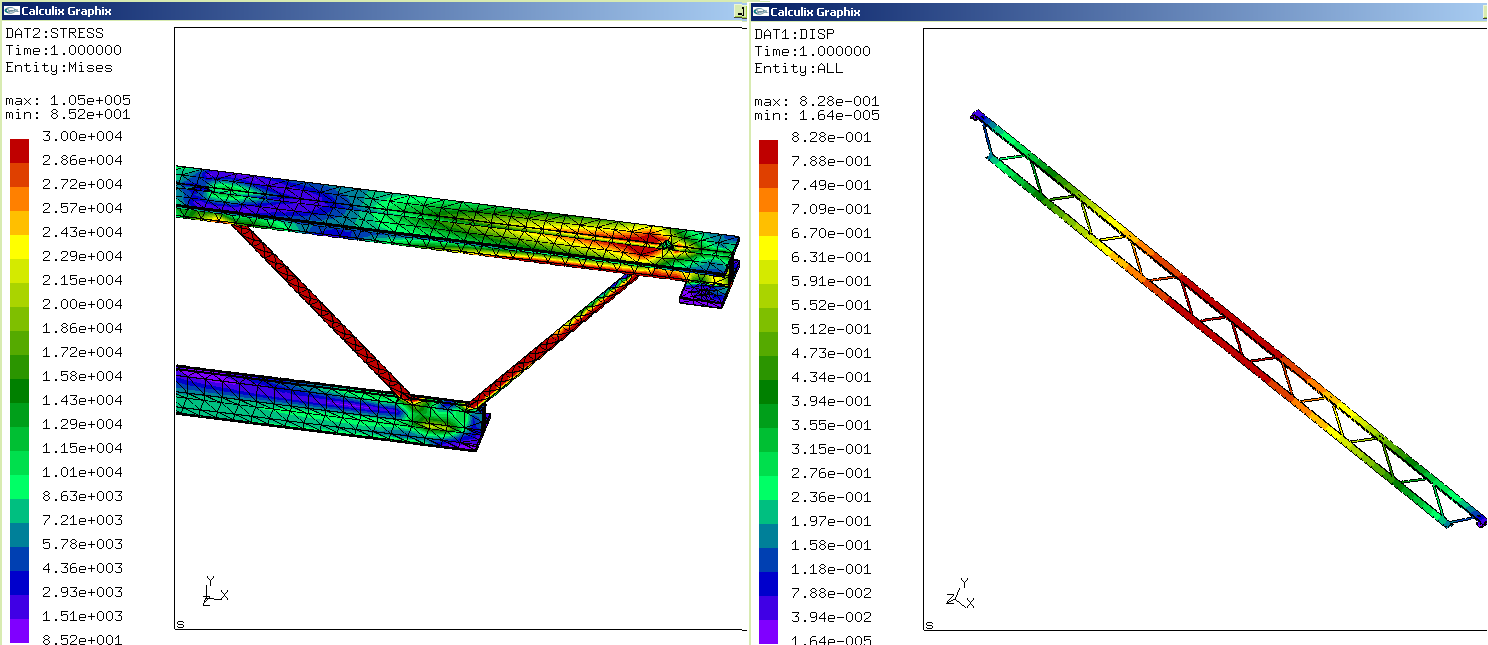Minimize the left Calculix Graphix window
The width and height of the screenshot is (1488, 645).
[740, 12]
